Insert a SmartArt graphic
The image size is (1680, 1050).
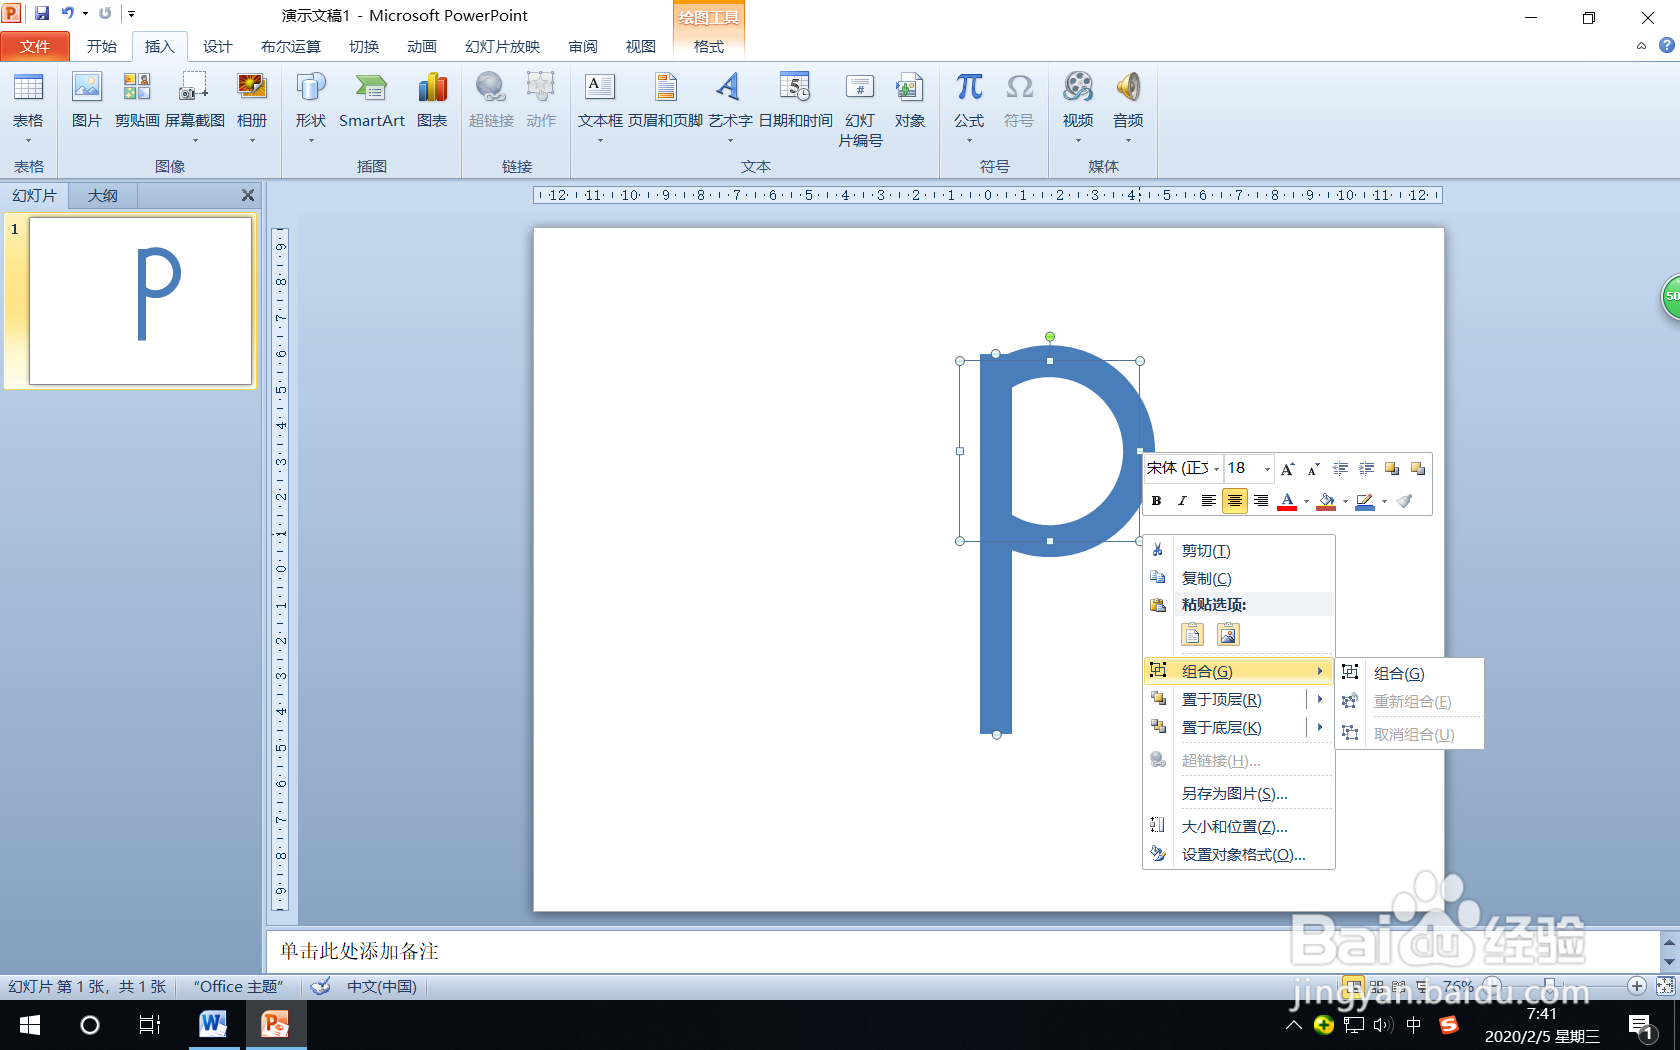[x=371, y=100]
